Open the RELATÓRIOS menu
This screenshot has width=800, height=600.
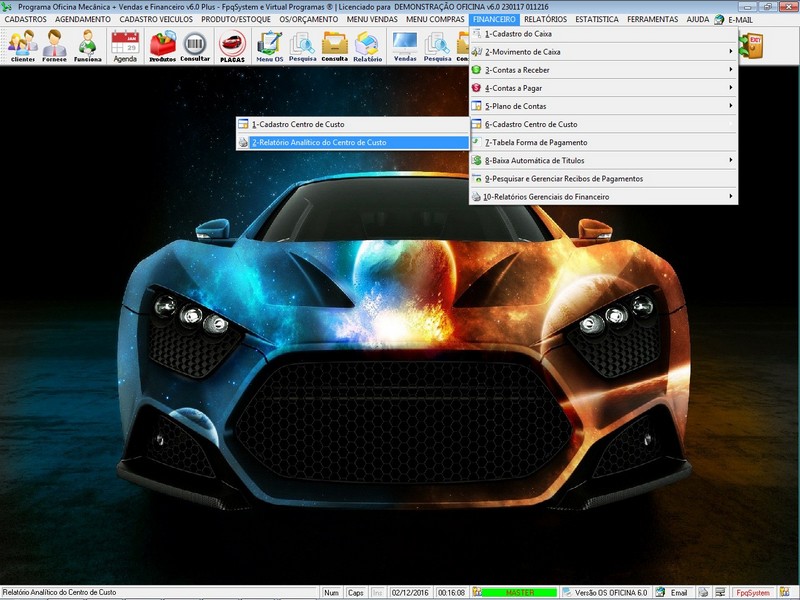tap(545, 19)
